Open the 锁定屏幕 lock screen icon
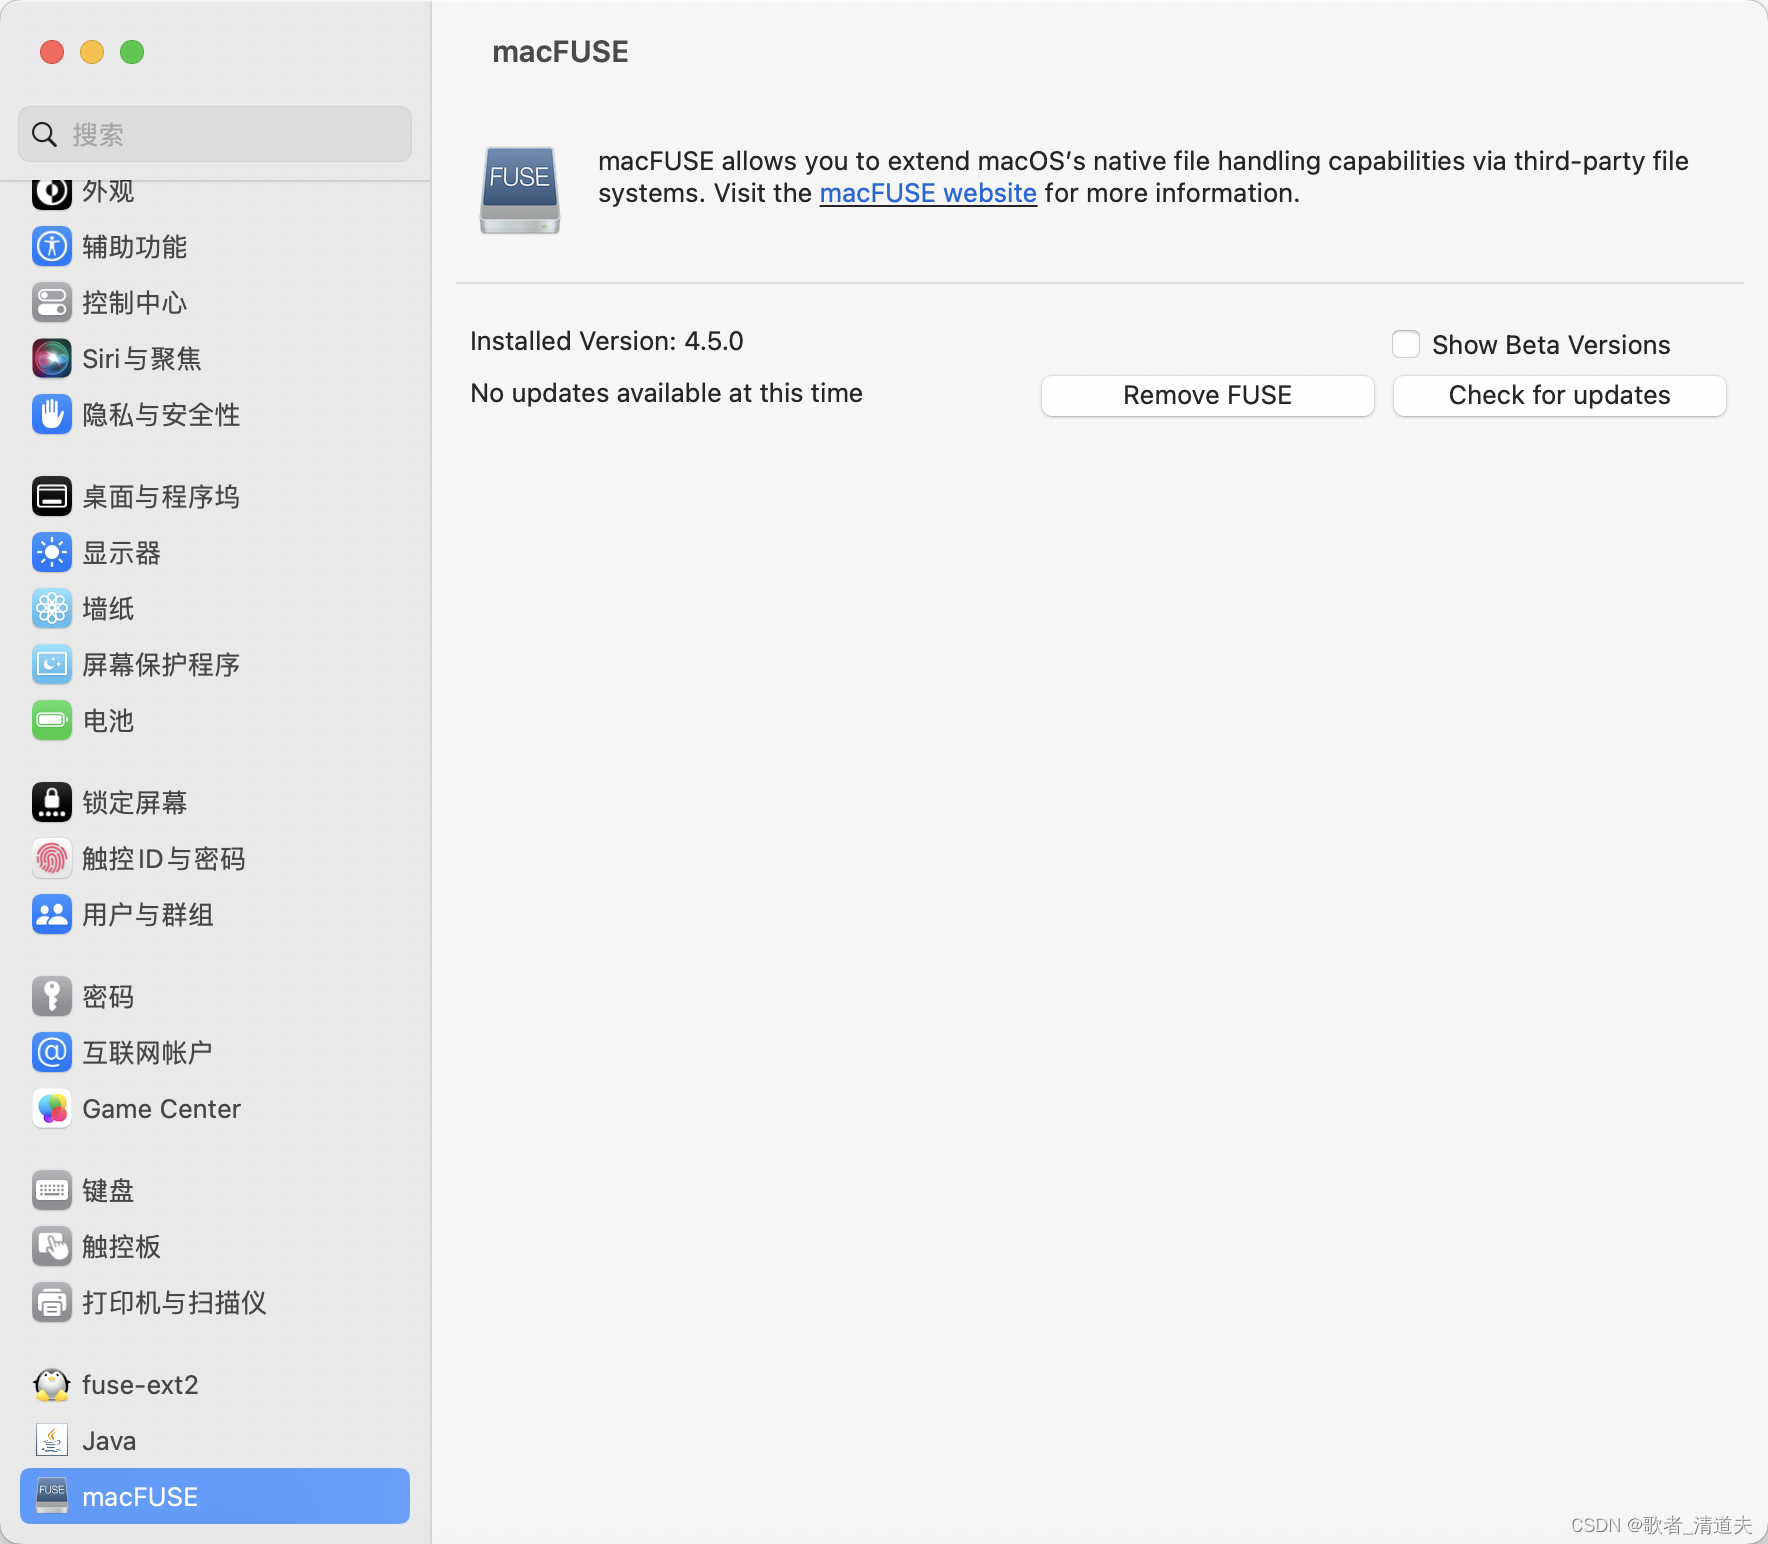Viewport: 1768px width, 1544px height. click(52, 802)
